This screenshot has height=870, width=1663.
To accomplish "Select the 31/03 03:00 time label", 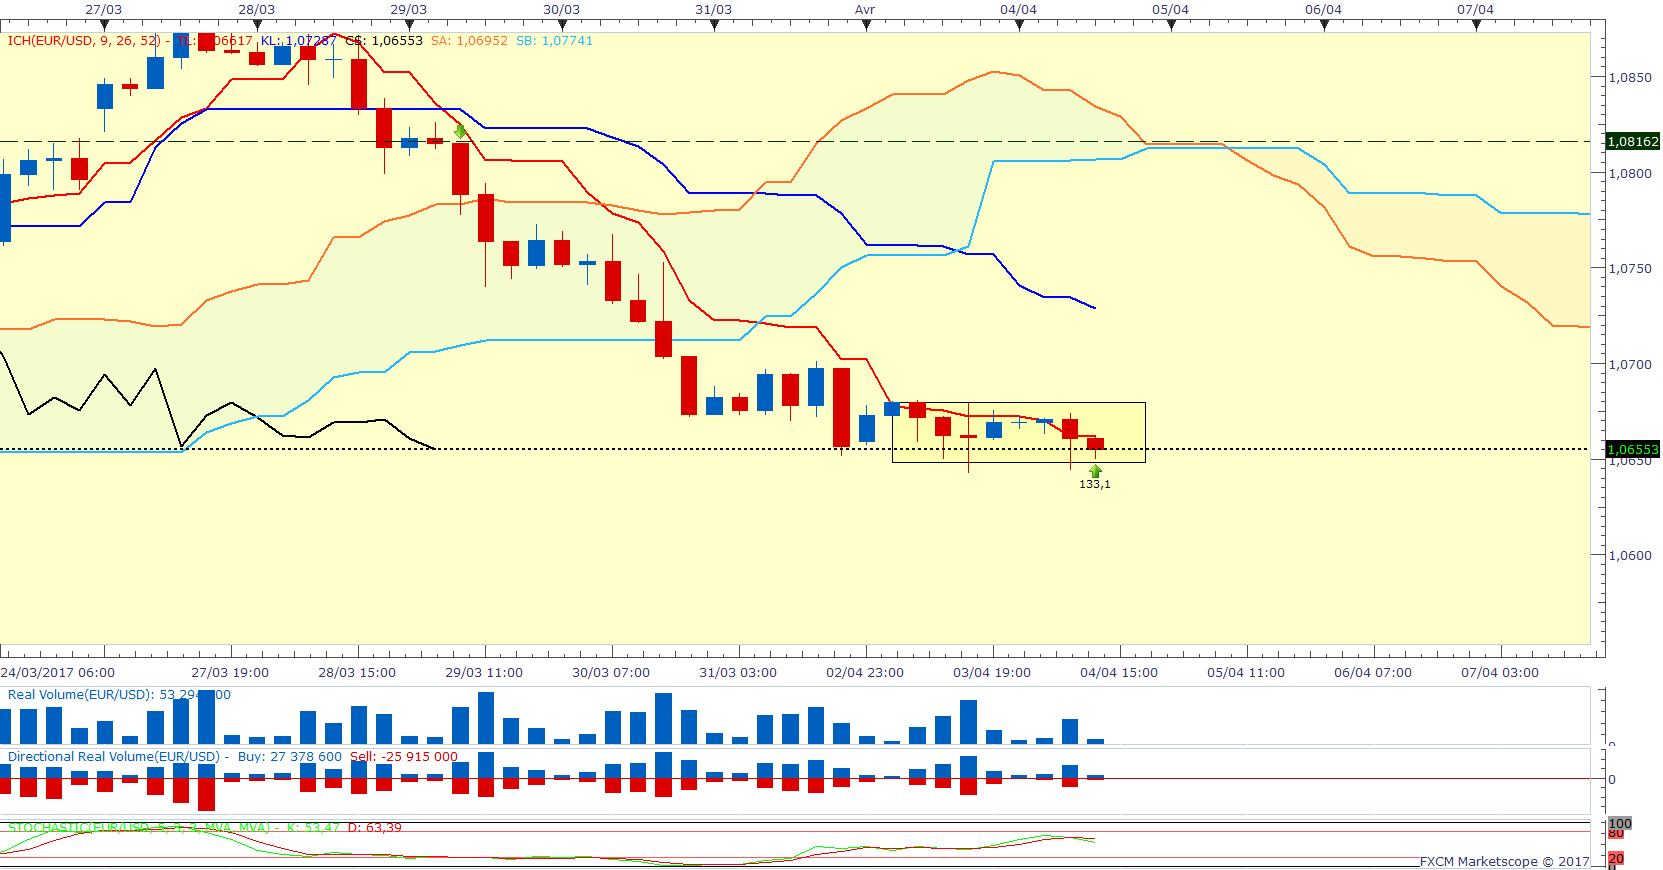I will (x=738, y=673).
